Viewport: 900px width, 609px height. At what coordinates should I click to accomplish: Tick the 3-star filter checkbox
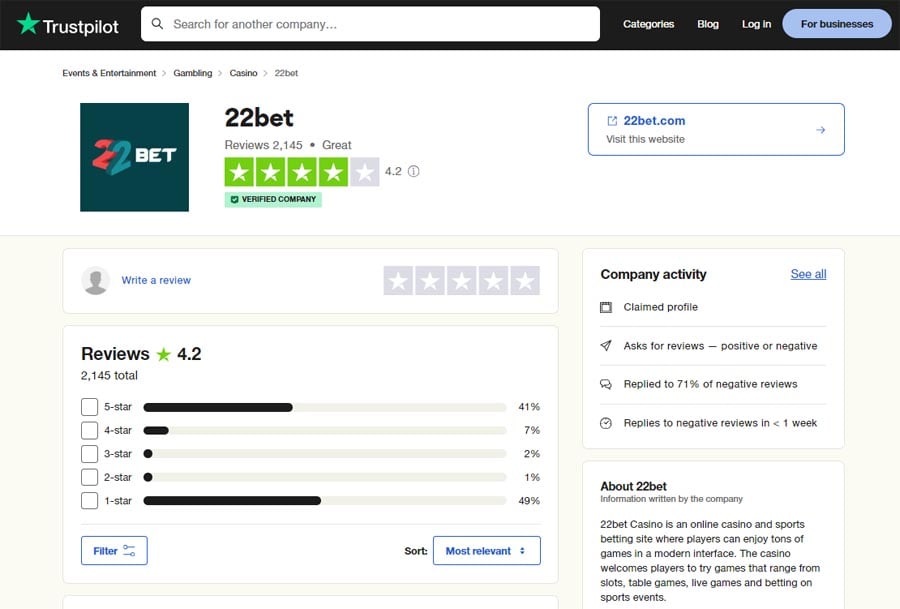click(x=90, y=454)
